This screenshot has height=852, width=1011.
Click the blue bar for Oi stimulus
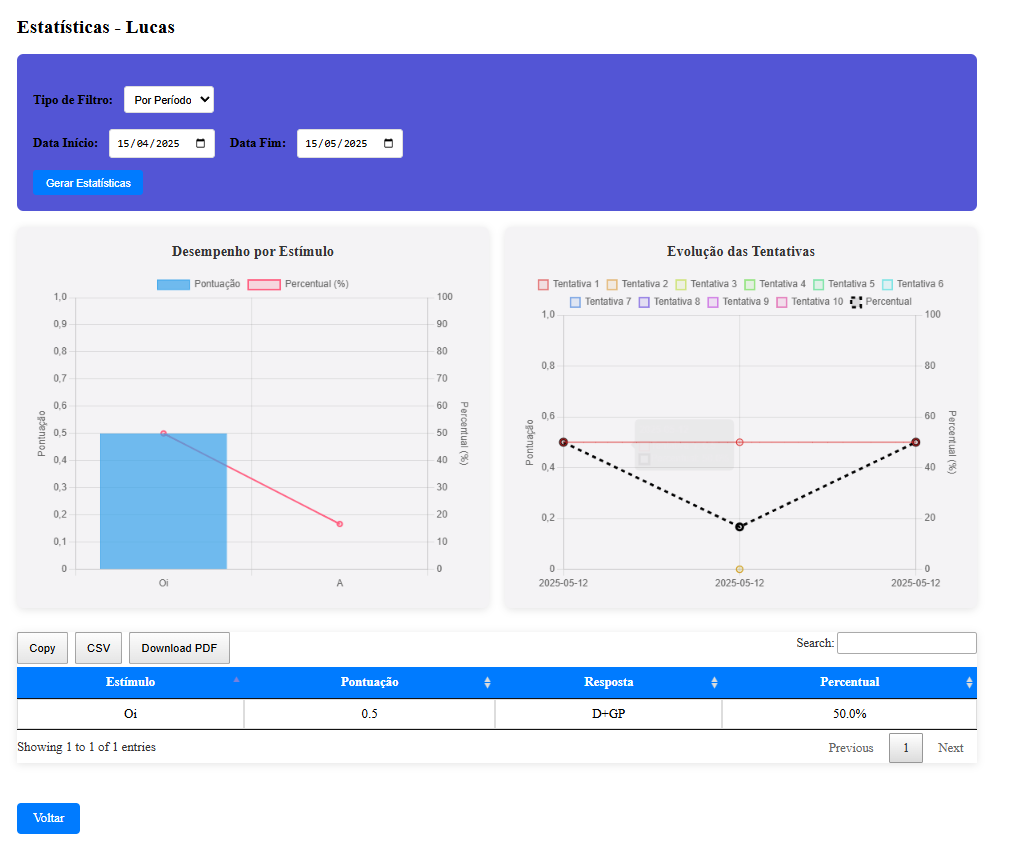point(163,500)
